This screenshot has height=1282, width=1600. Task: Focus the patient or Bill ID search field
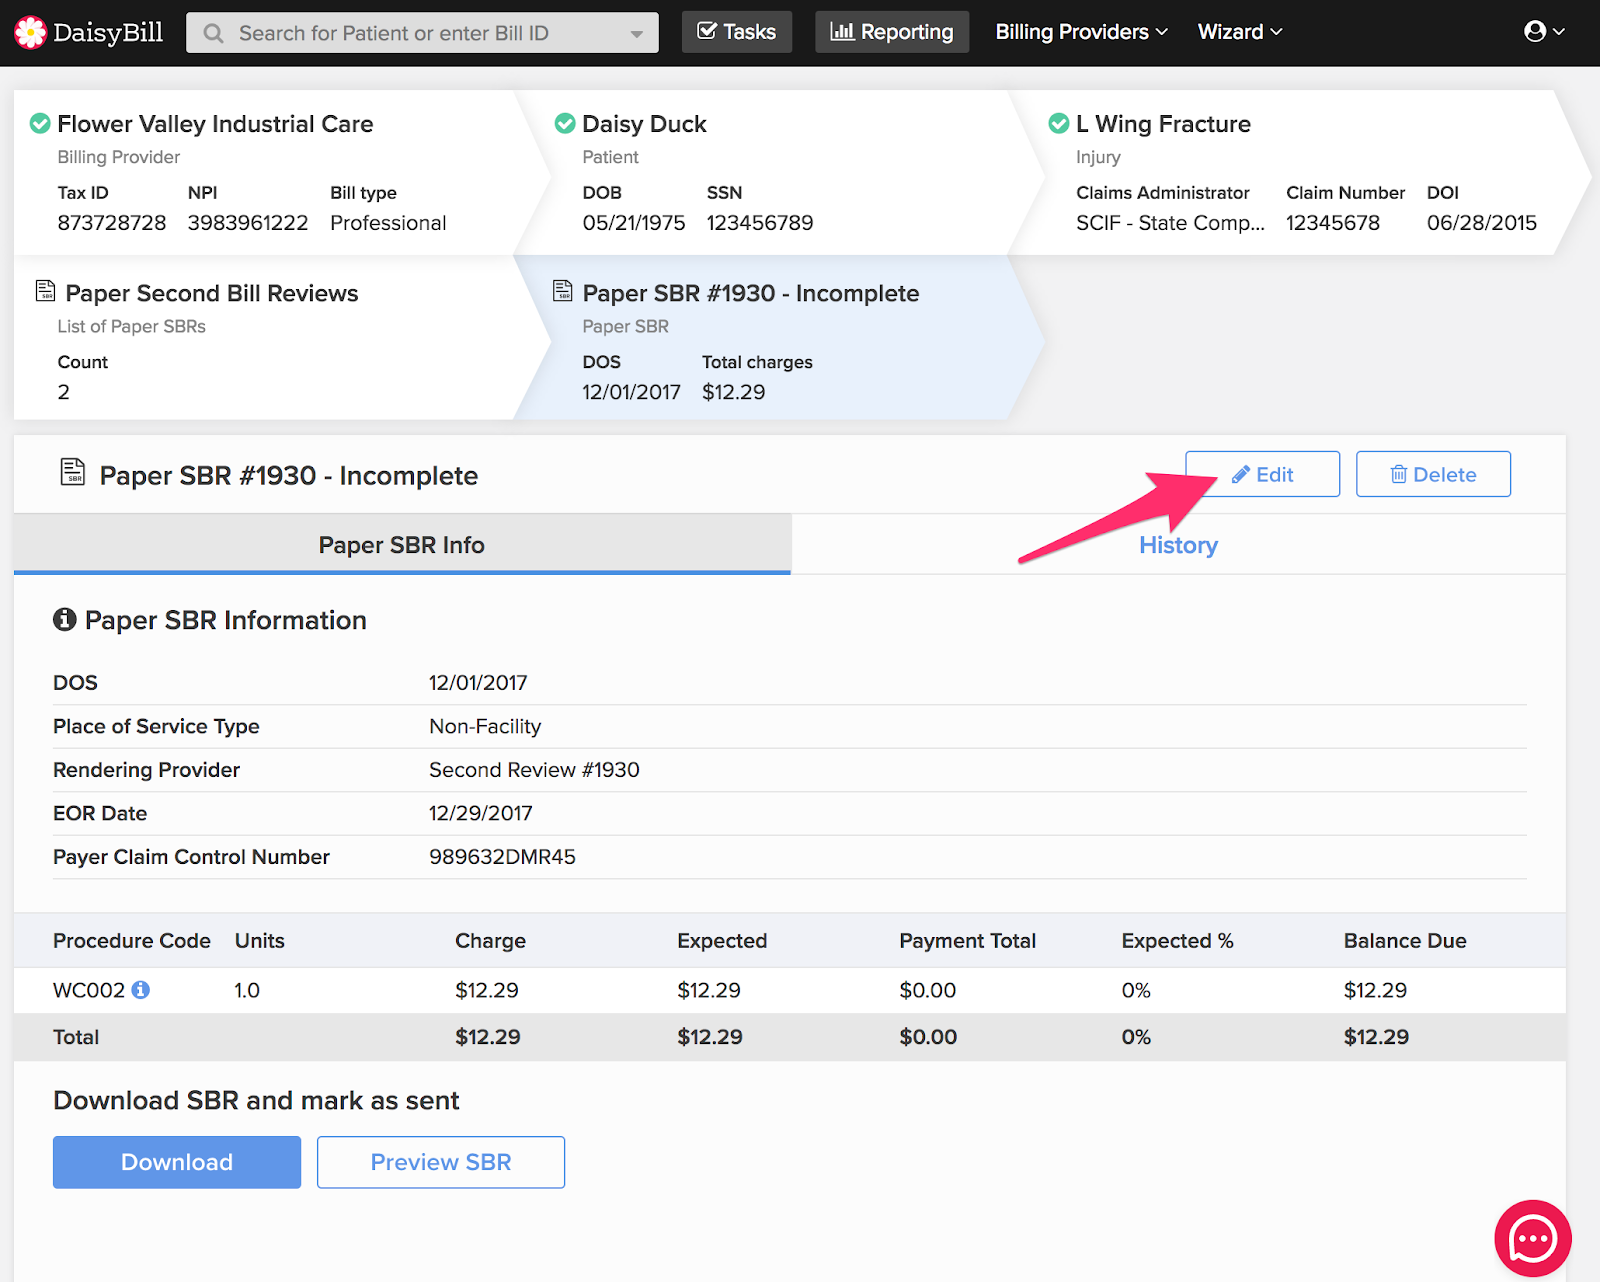click(x=422, y=33)
